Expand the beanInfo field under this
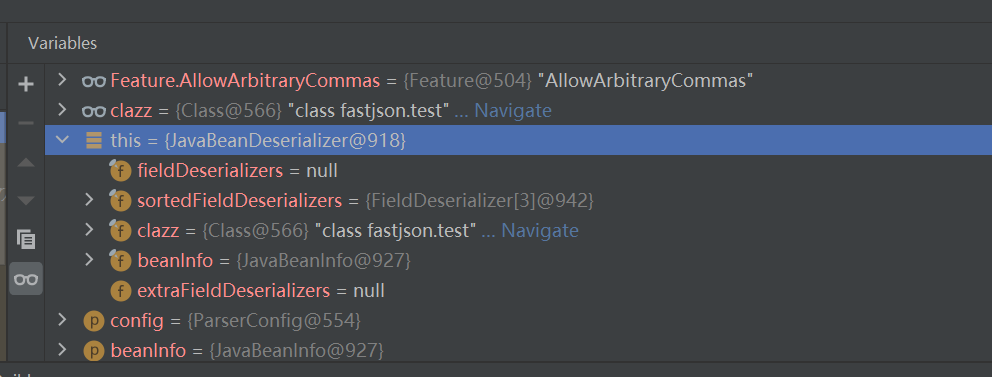This screenshot has height=377, width=992. coord(89,260)
